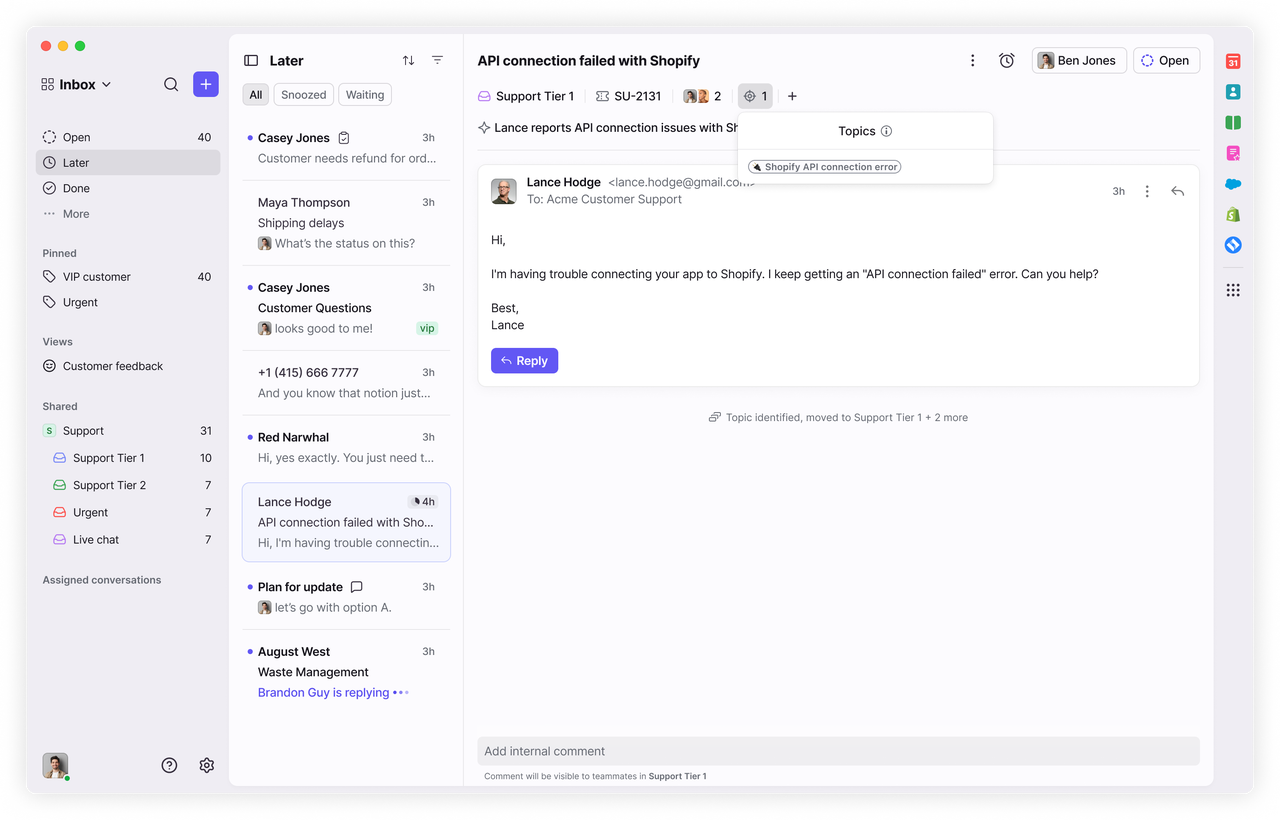The height and width of the screenshot is (820, 1280).
Task: Click the purple compose plus icon
Action: pos(206,84)
